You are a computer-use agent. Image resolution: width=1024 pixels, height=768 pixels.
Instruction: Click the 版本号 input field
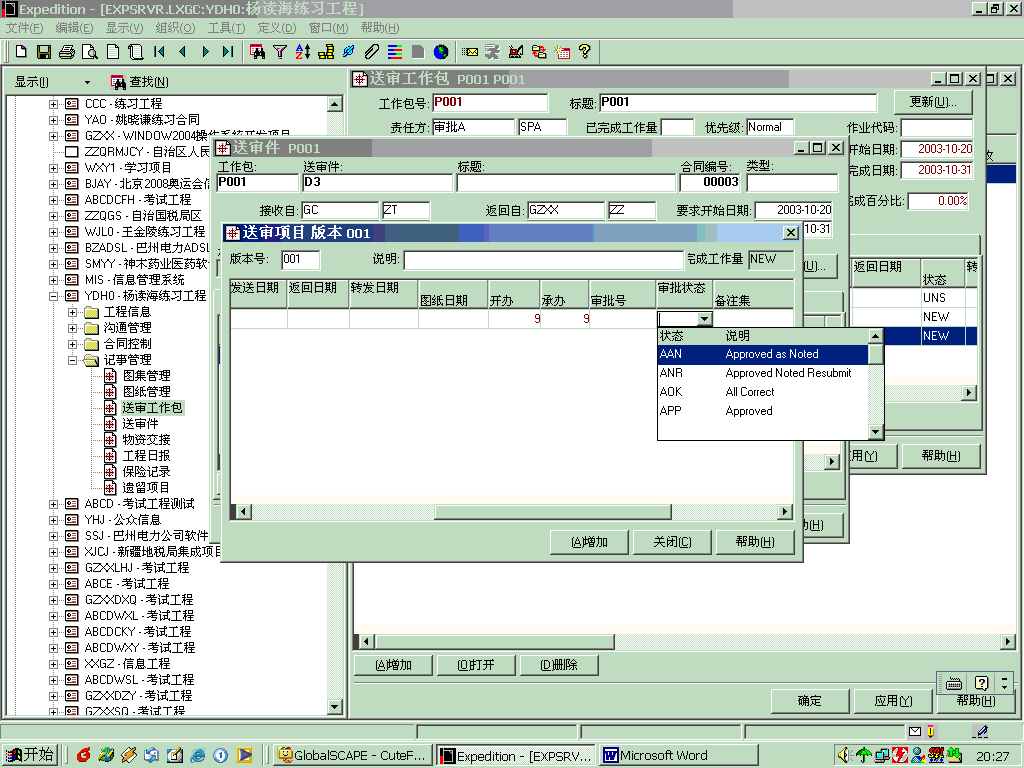301,259
